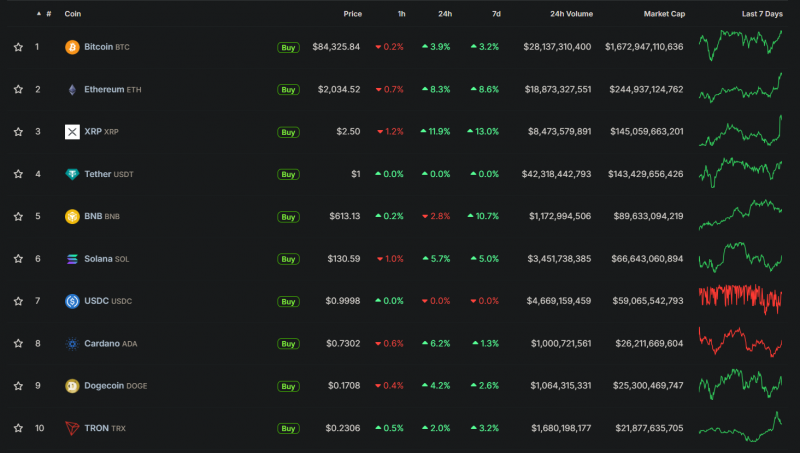The height and width of the screenshot is (453, 800).
Task: Open the Ethereum ETH coin page
Action: click(x=113, y=89)
